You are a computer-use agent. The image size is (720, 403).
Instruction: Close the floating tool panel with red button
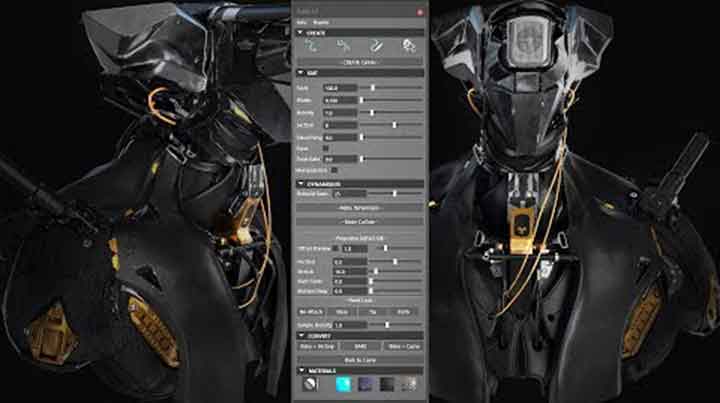(x=420, y=11)
